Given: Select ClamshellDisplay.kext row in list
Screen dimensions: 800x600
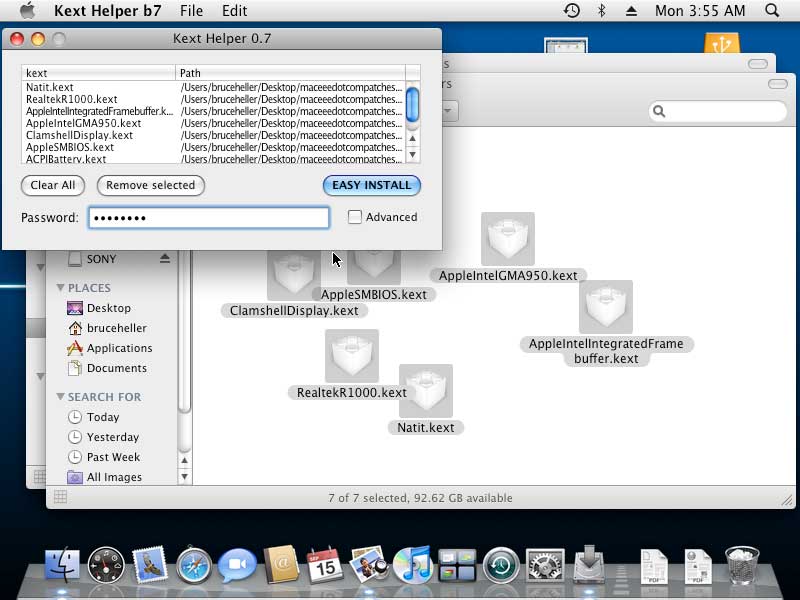Looking at the screenshot, I should [x=213, y=135].
